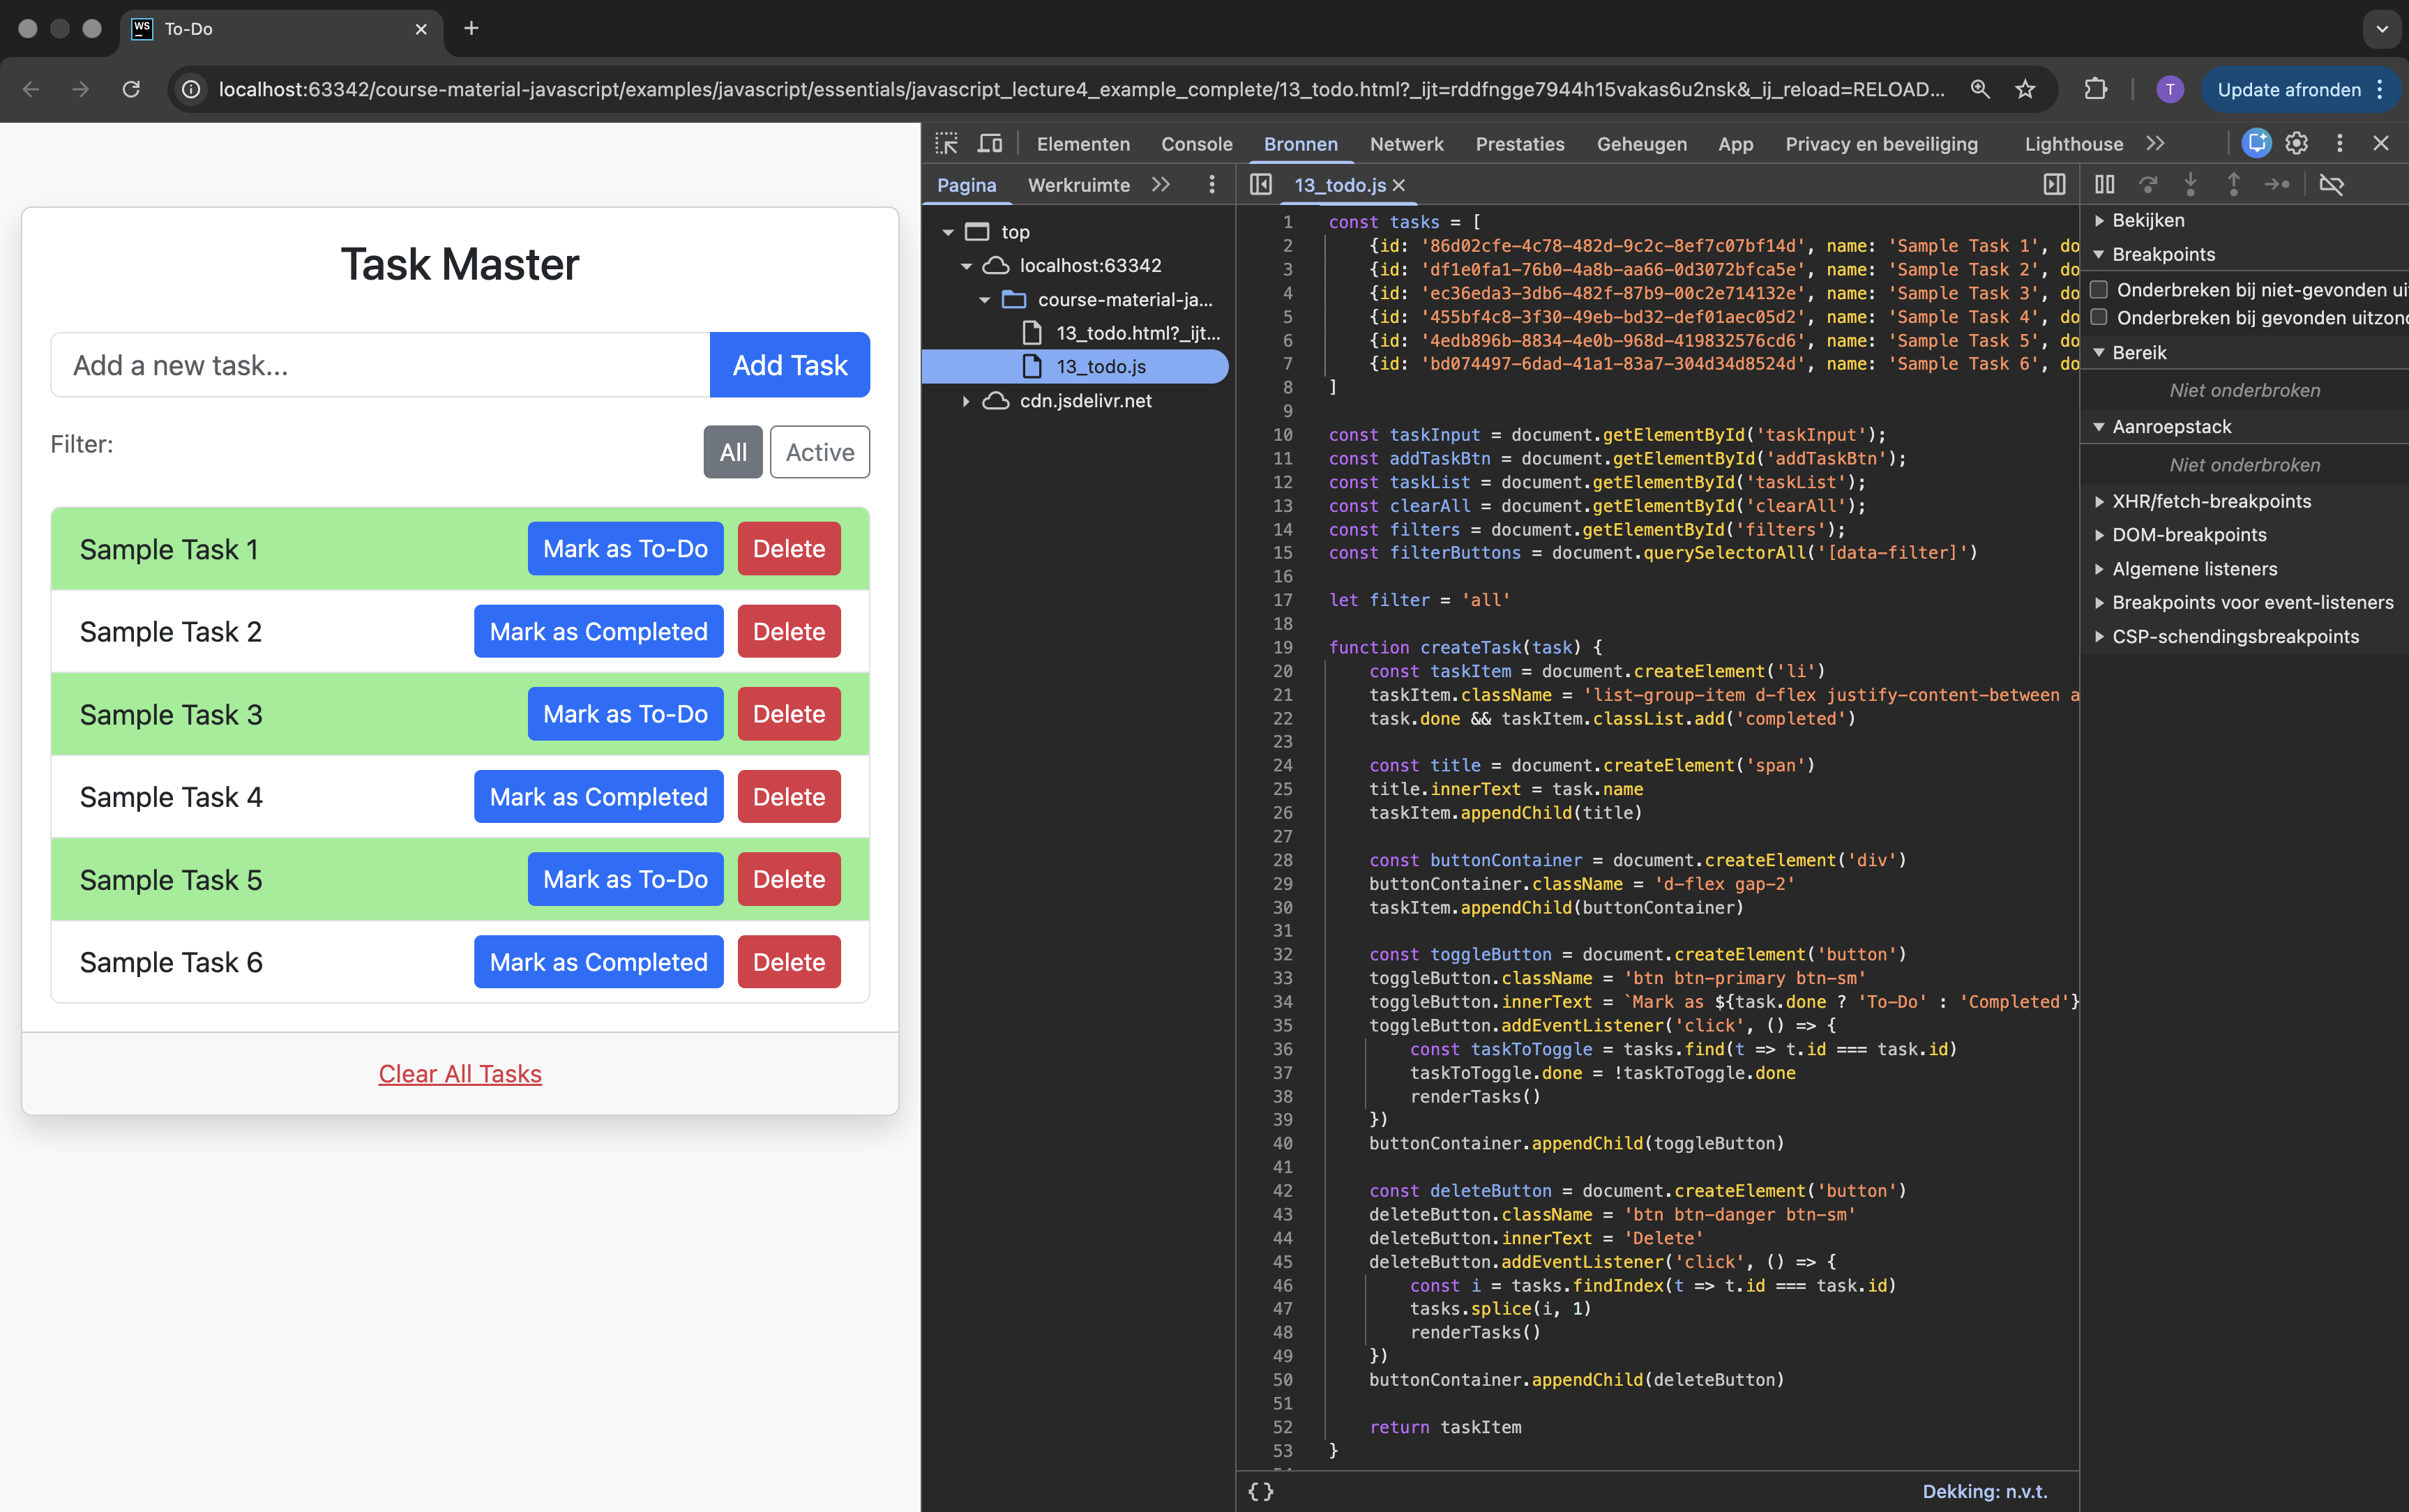Click the step into next function call icon
The height and width of the screenshot is (1512, 2409).
click(x=2190, y=184)
